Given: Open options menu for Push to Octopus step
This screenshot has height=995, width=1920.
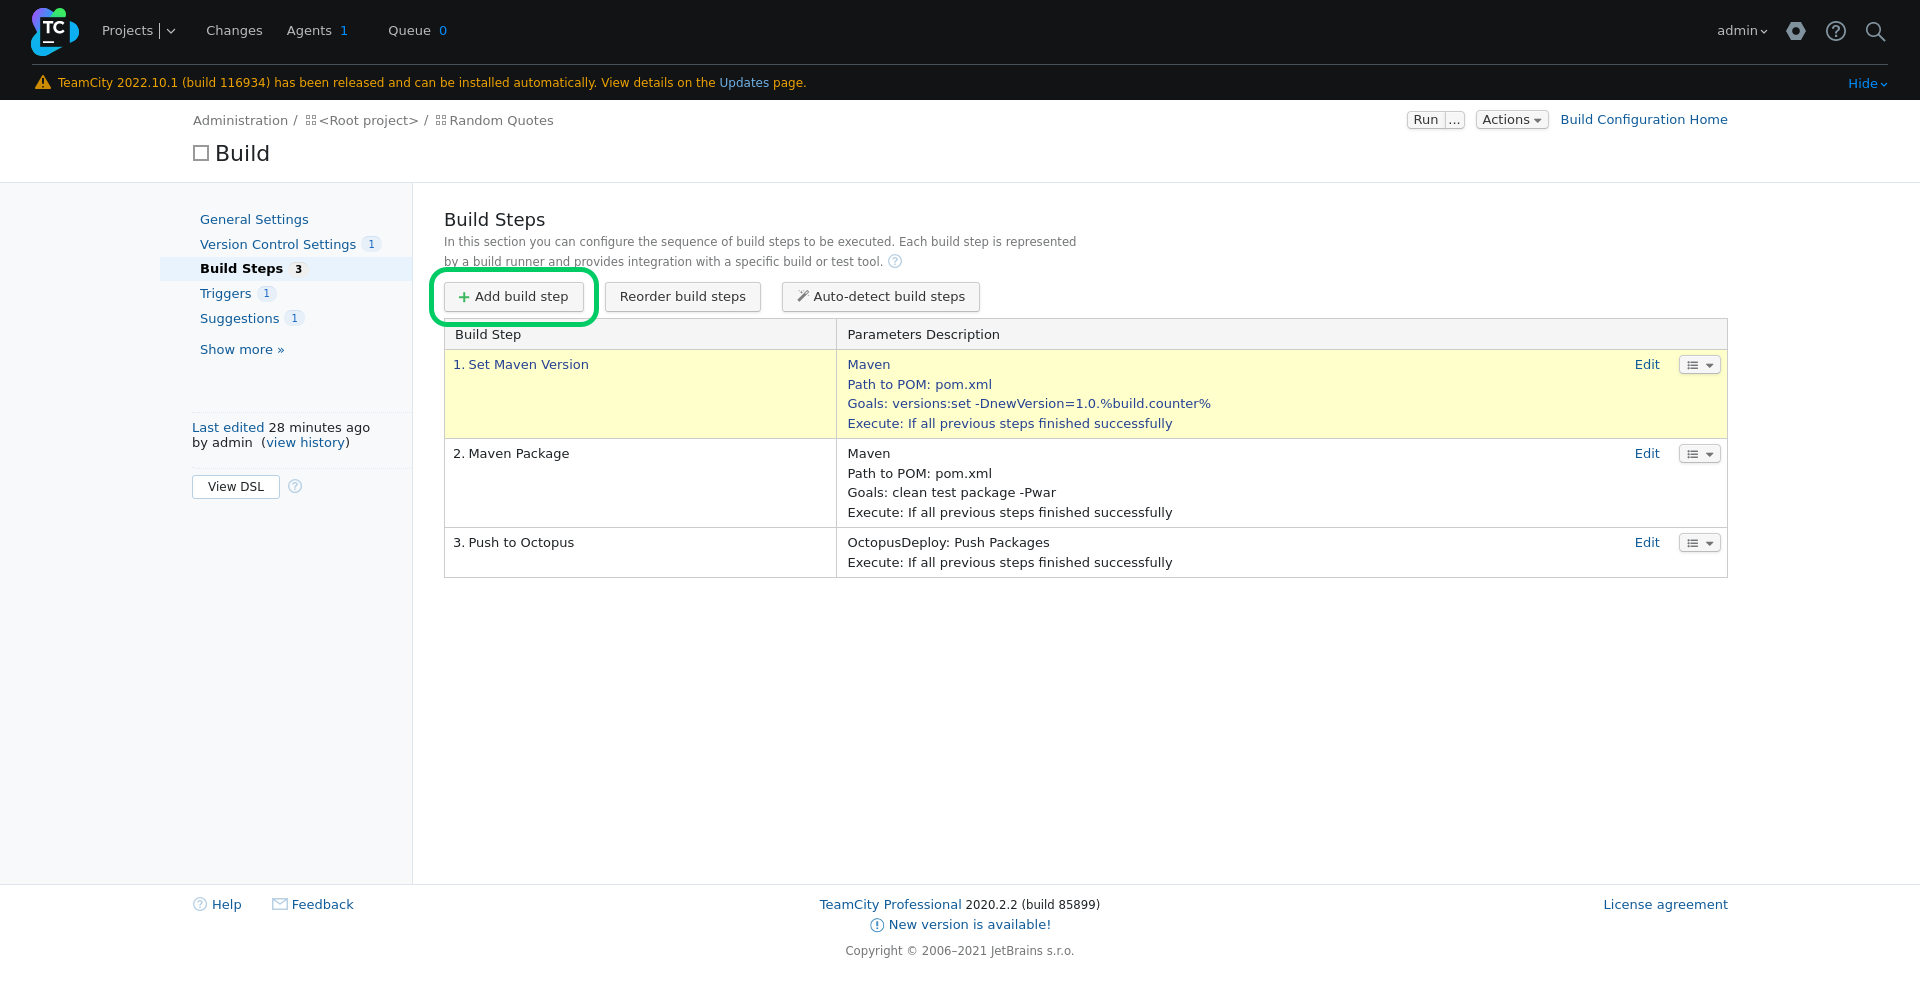Looking at the screenshot, I should pyautogui.click(x=1699, y=543).
